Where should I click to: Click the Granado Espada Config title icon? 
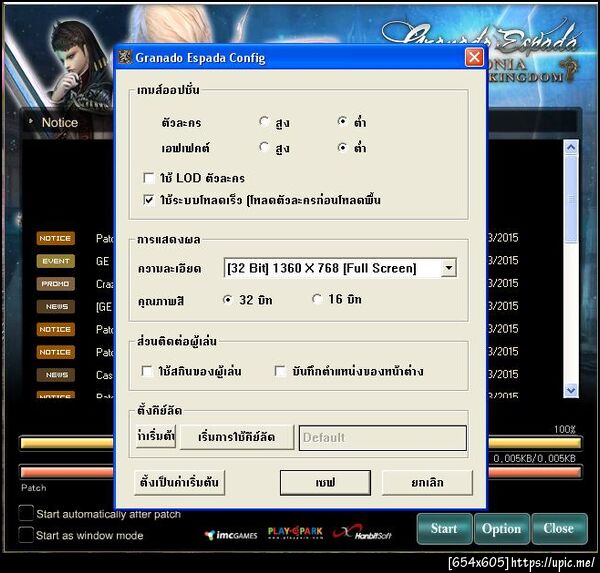point(125,57)
